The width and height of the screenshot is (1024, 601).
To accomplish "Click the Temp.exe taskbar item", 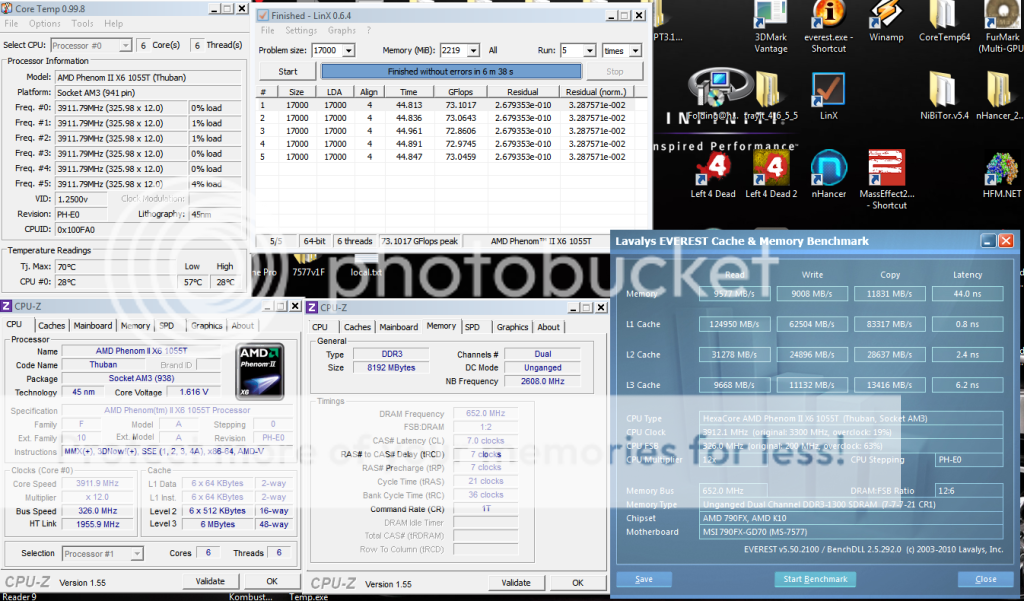I will click(309, 596).
